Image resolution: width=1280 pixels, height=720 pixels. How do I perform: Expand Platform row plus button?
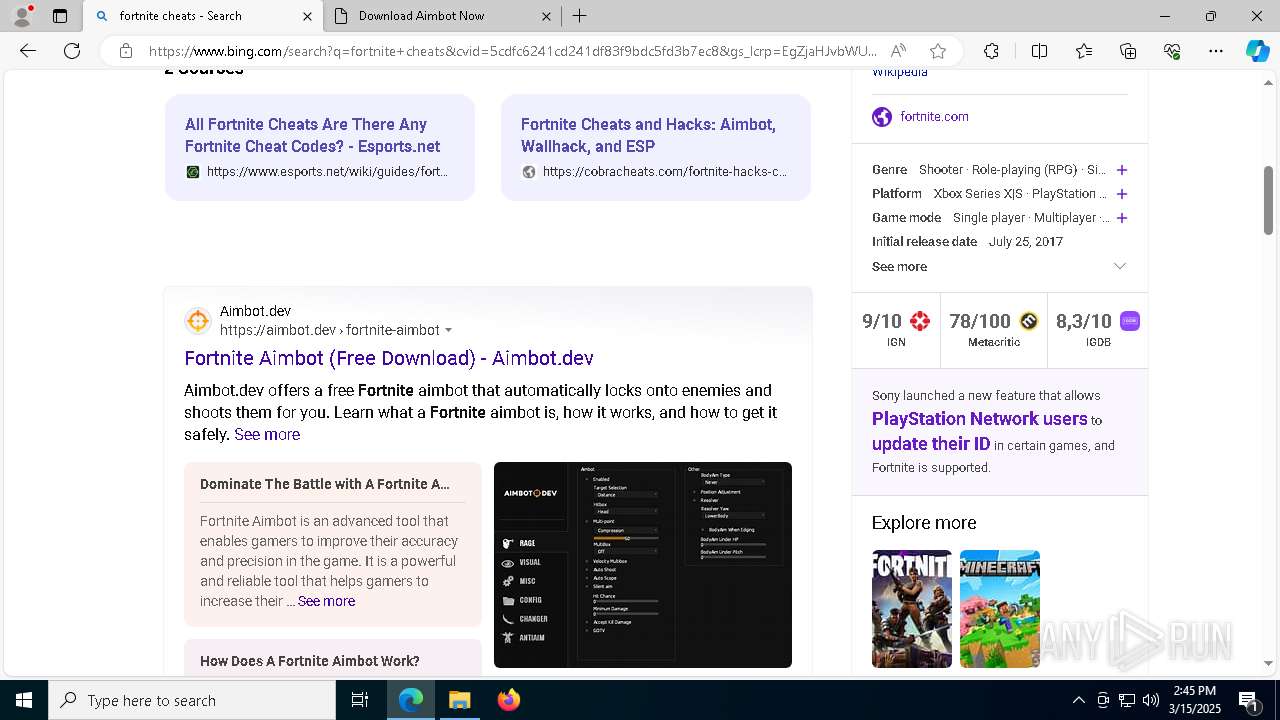[1122, 194]
